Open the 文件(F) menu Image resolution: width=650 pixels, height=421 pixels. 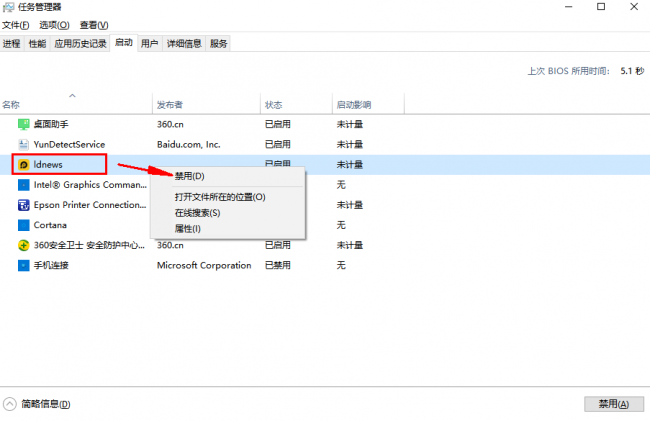[16, 25]
